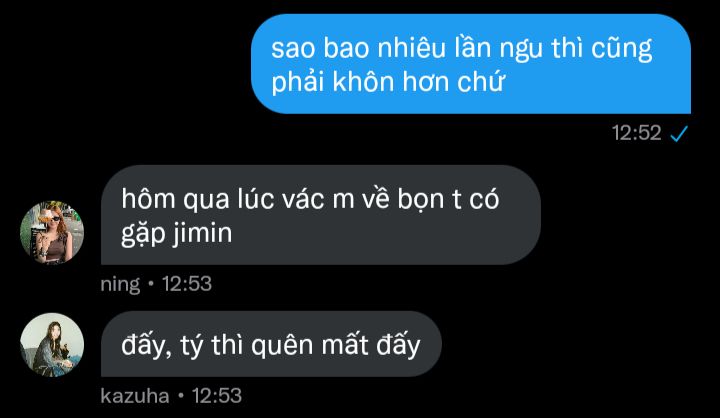Image resolution: width=720 pixels, height=418 pixels.
Task: Click the text line 'phải khôn hơn chứ'
Action: [x=388, y=83]
